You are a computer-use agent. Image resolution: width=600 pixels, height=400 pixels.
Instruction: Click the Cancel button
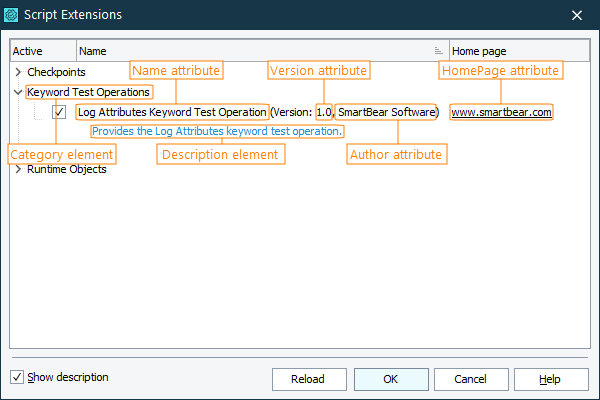click(x=469, y=379)
